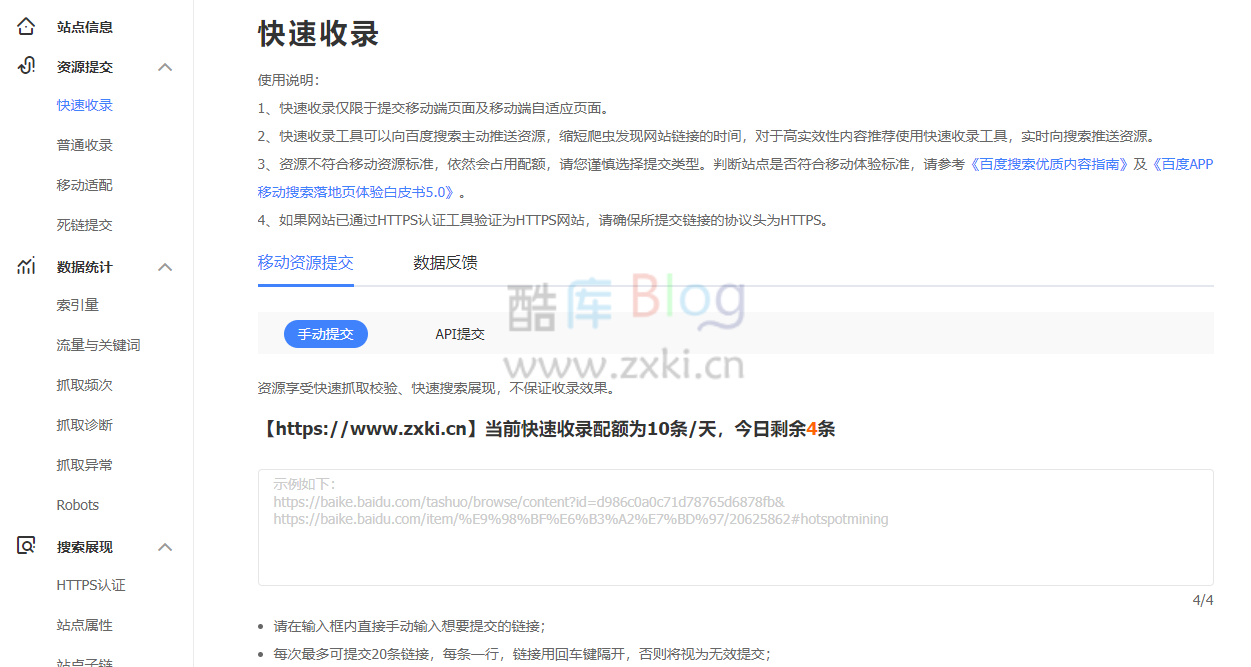Collapse the 数据统计 section

coord(166,266)
